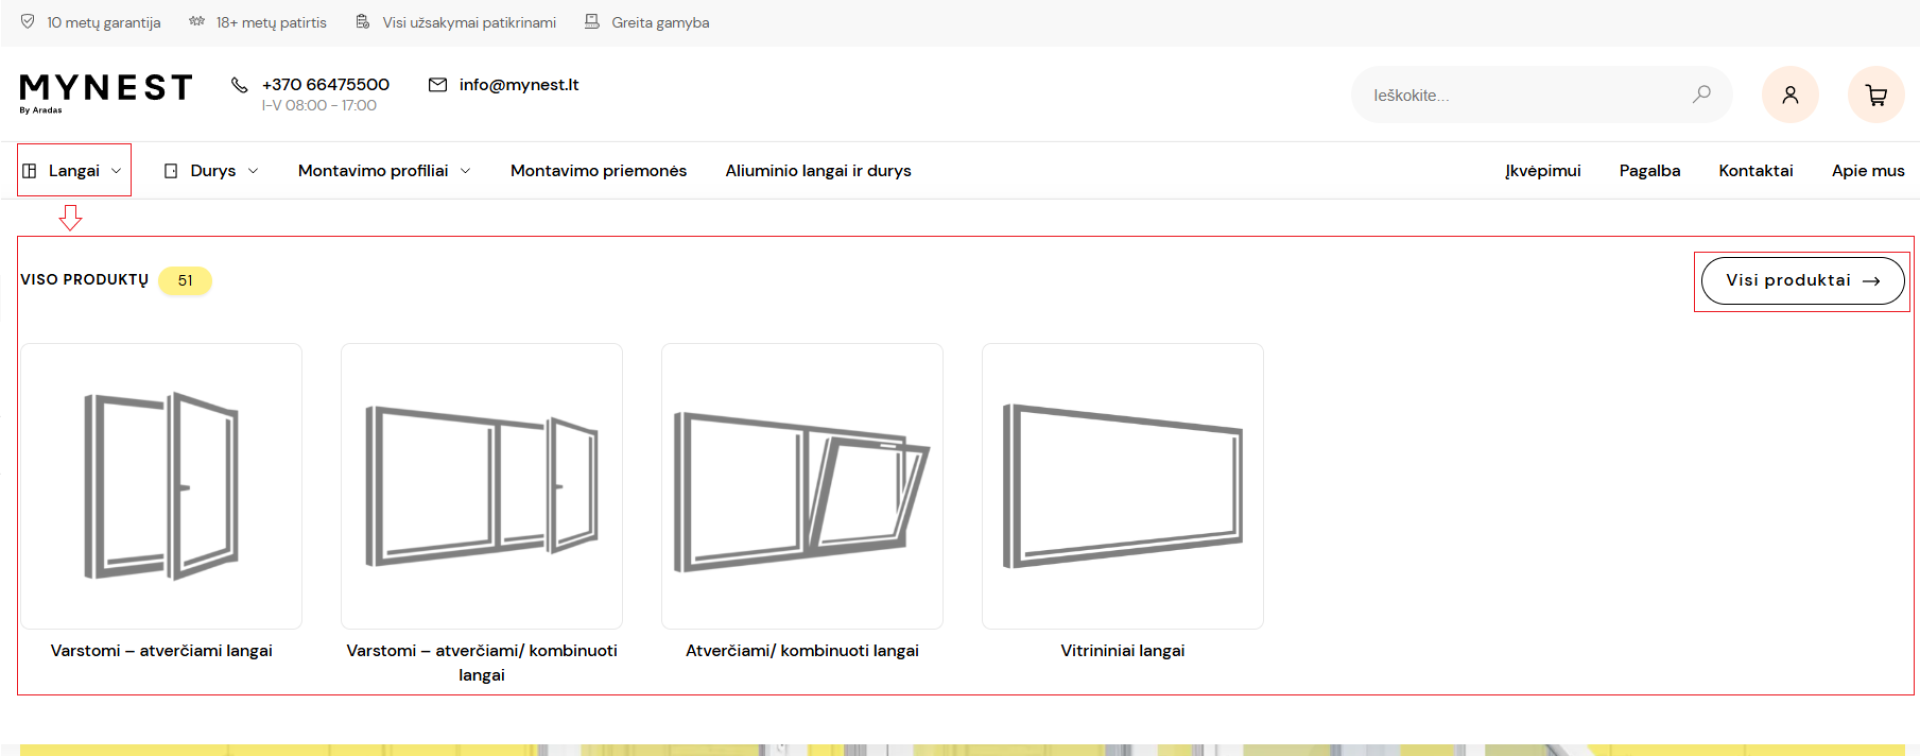Go home via the MYNEST logo
The width and height of the screenshot is (1920, 756).
(105, 93)
